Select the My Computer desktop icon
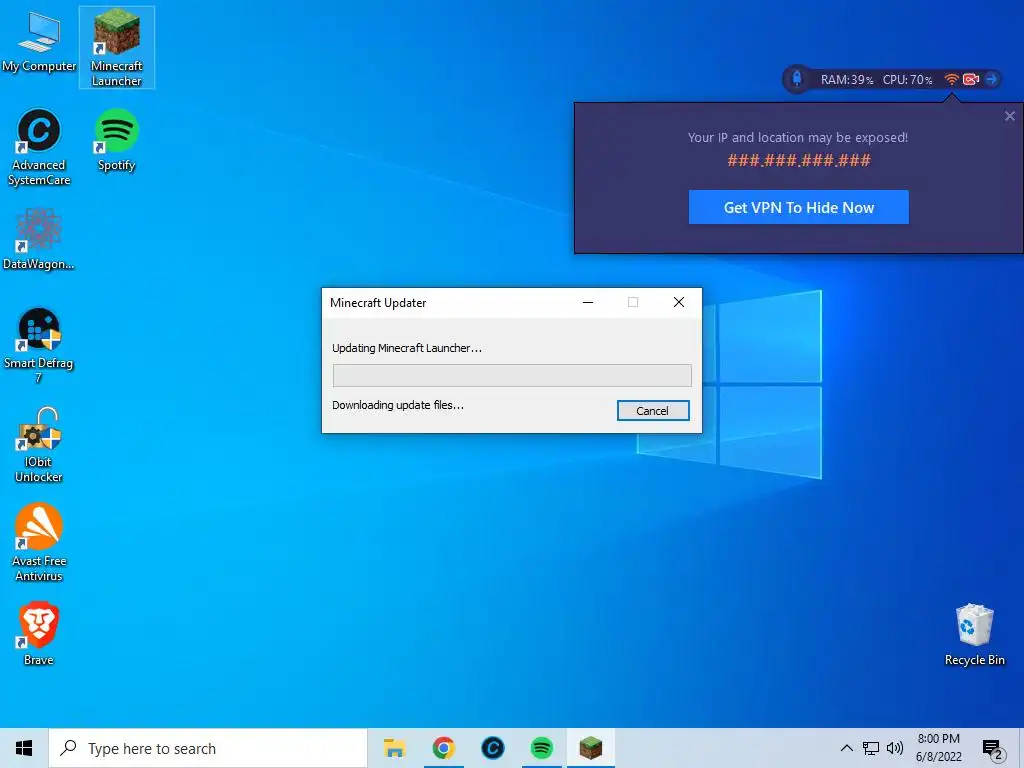The width and height of the screenshot is (1024, 768). click(39, 42)
